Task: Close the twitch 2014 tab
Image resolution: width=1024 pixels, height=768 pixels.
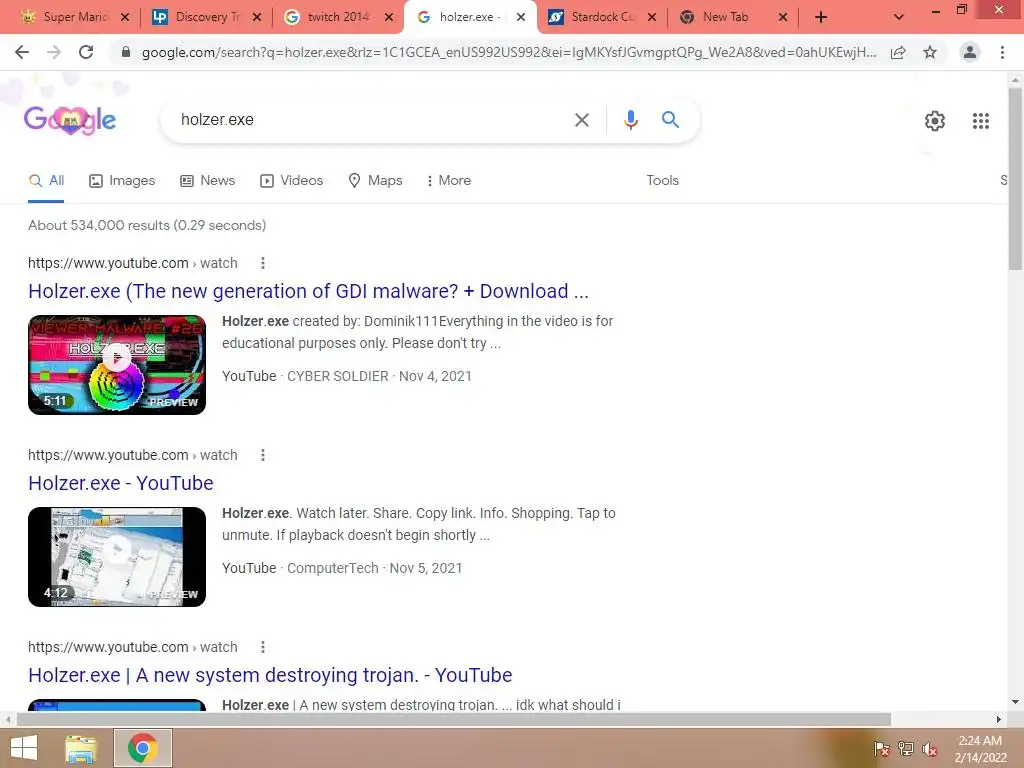Action: tap(389, 17)
